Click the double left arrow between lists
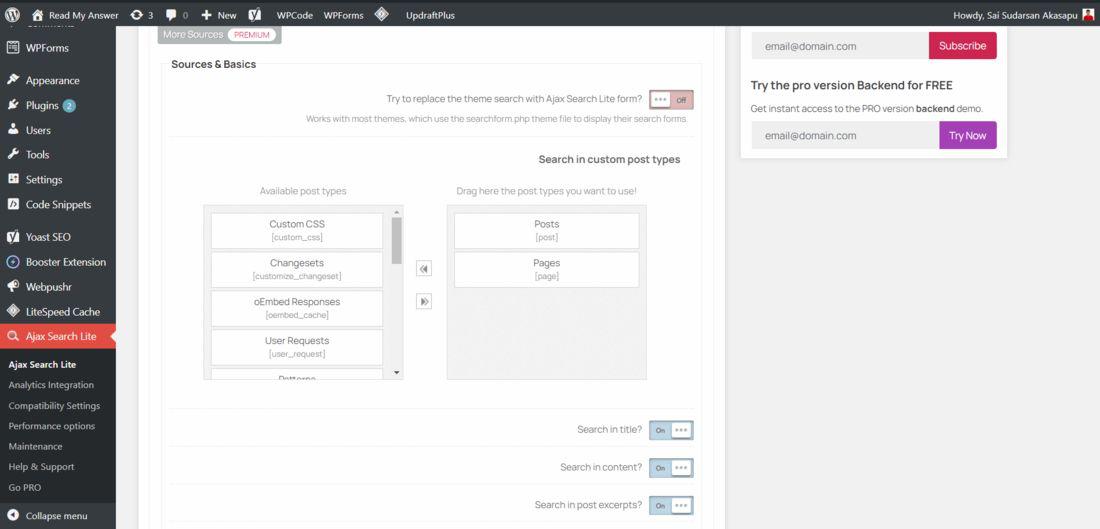The height and width of the screenshot is (529, 1100). coord(424,269)
